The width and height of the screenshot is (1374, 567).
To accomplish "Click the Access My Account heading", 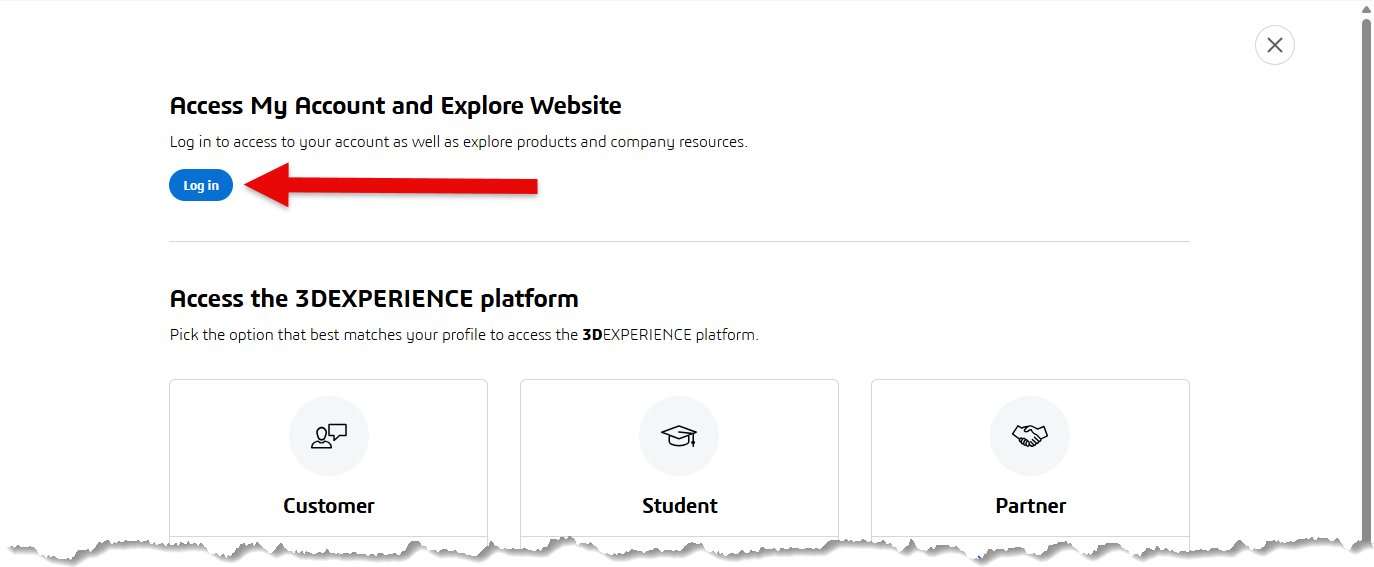I will pos(395,106).
